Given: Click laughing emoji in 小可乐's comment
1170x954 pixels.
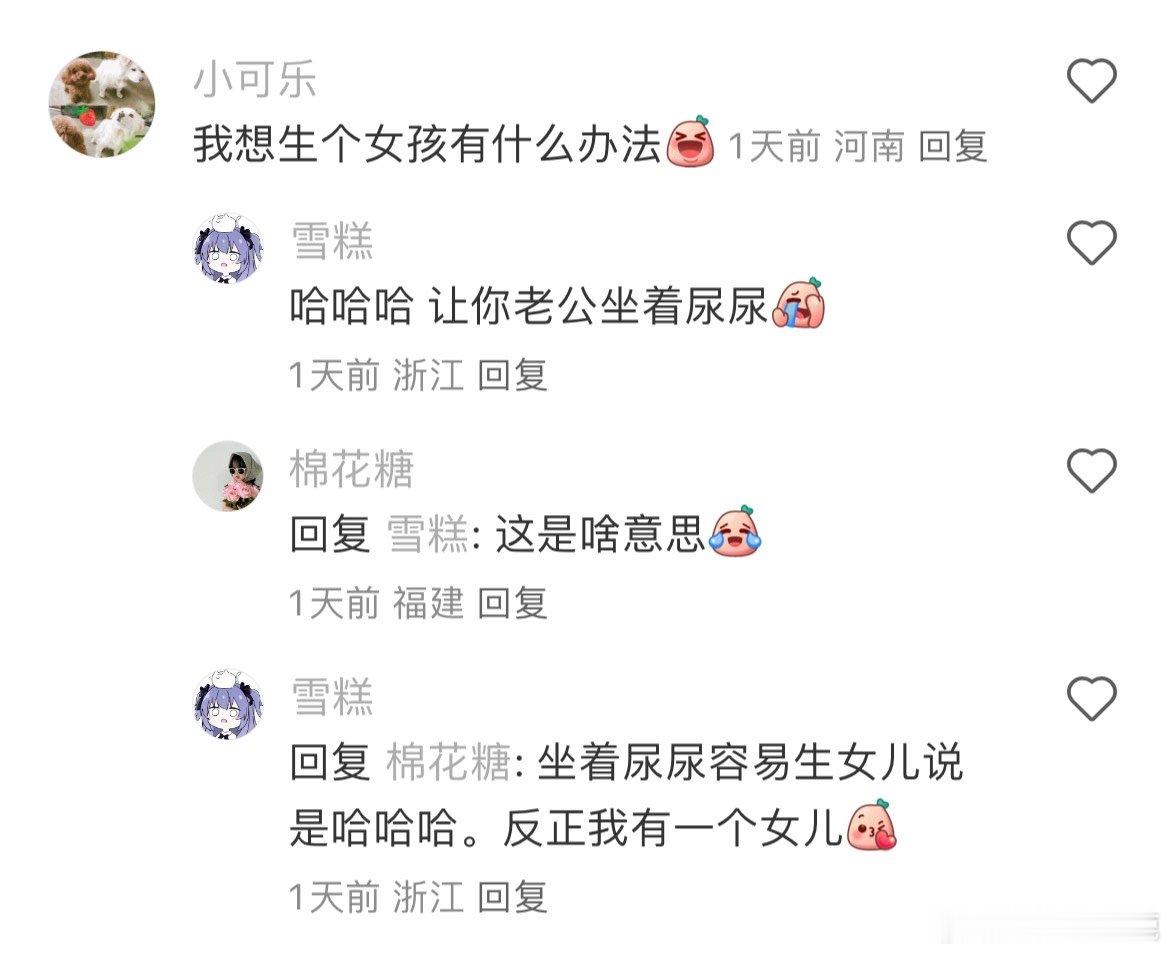Looking at the screenshot, I should [690, 142].
